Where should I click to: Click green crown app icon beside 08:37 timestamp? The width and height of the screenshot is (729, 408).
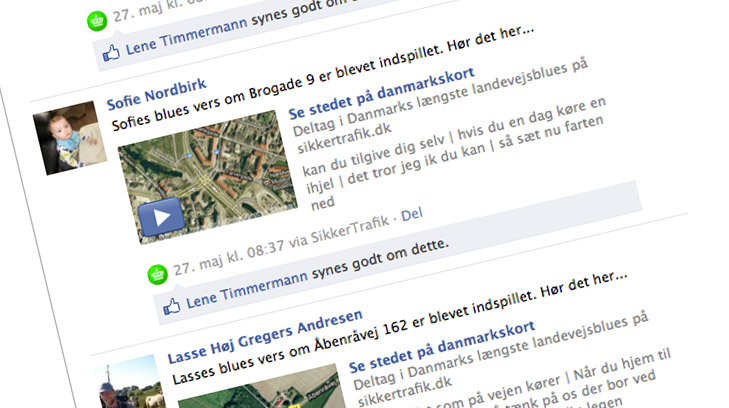point(158,274)
